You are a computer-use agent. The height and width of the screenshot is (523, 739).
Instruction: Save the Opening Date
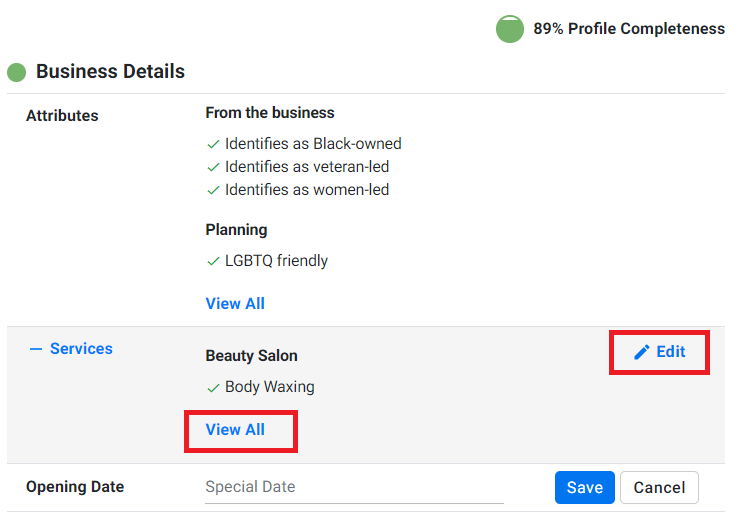point(584,488)
